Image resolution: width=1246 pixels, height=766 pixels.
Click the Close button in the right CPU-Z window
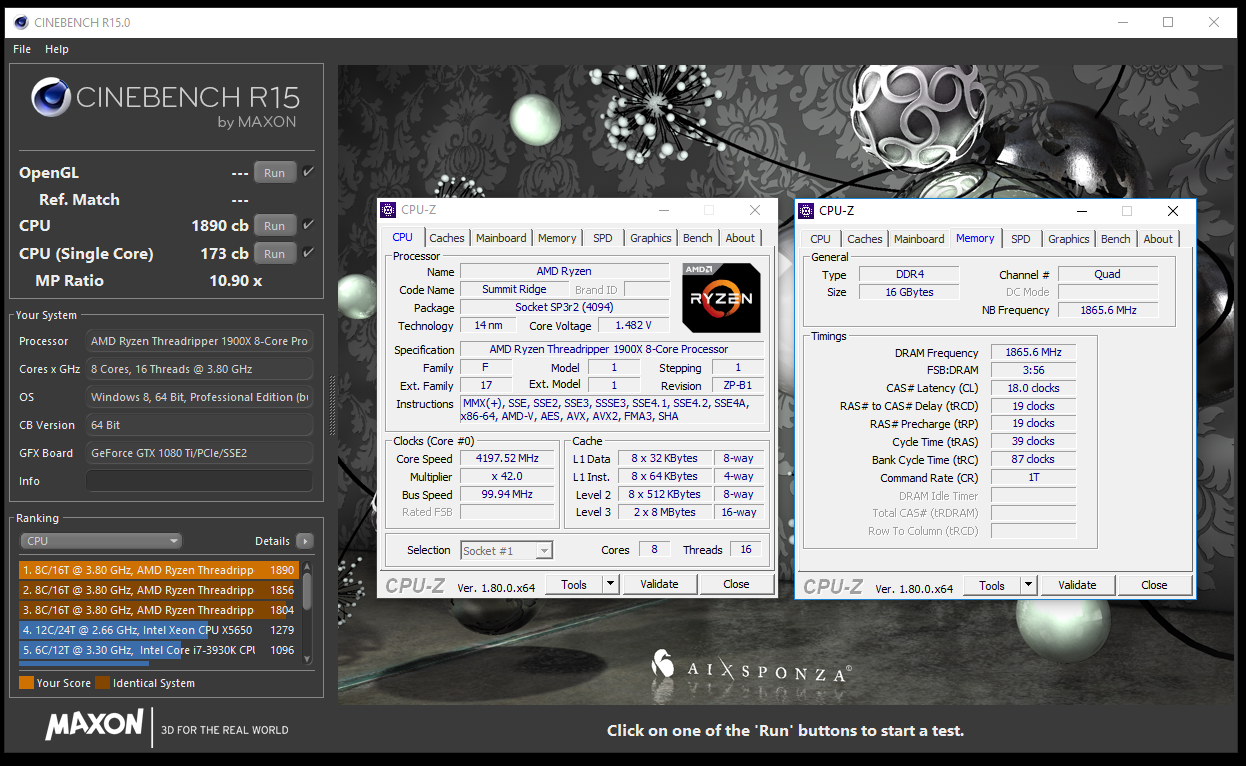tap(1154, 585)
